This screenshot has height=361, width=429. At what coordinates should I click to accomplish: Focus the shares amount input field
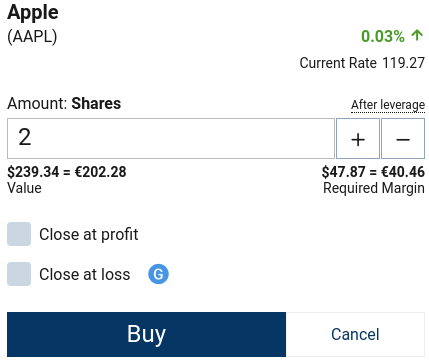coord(171,138)
